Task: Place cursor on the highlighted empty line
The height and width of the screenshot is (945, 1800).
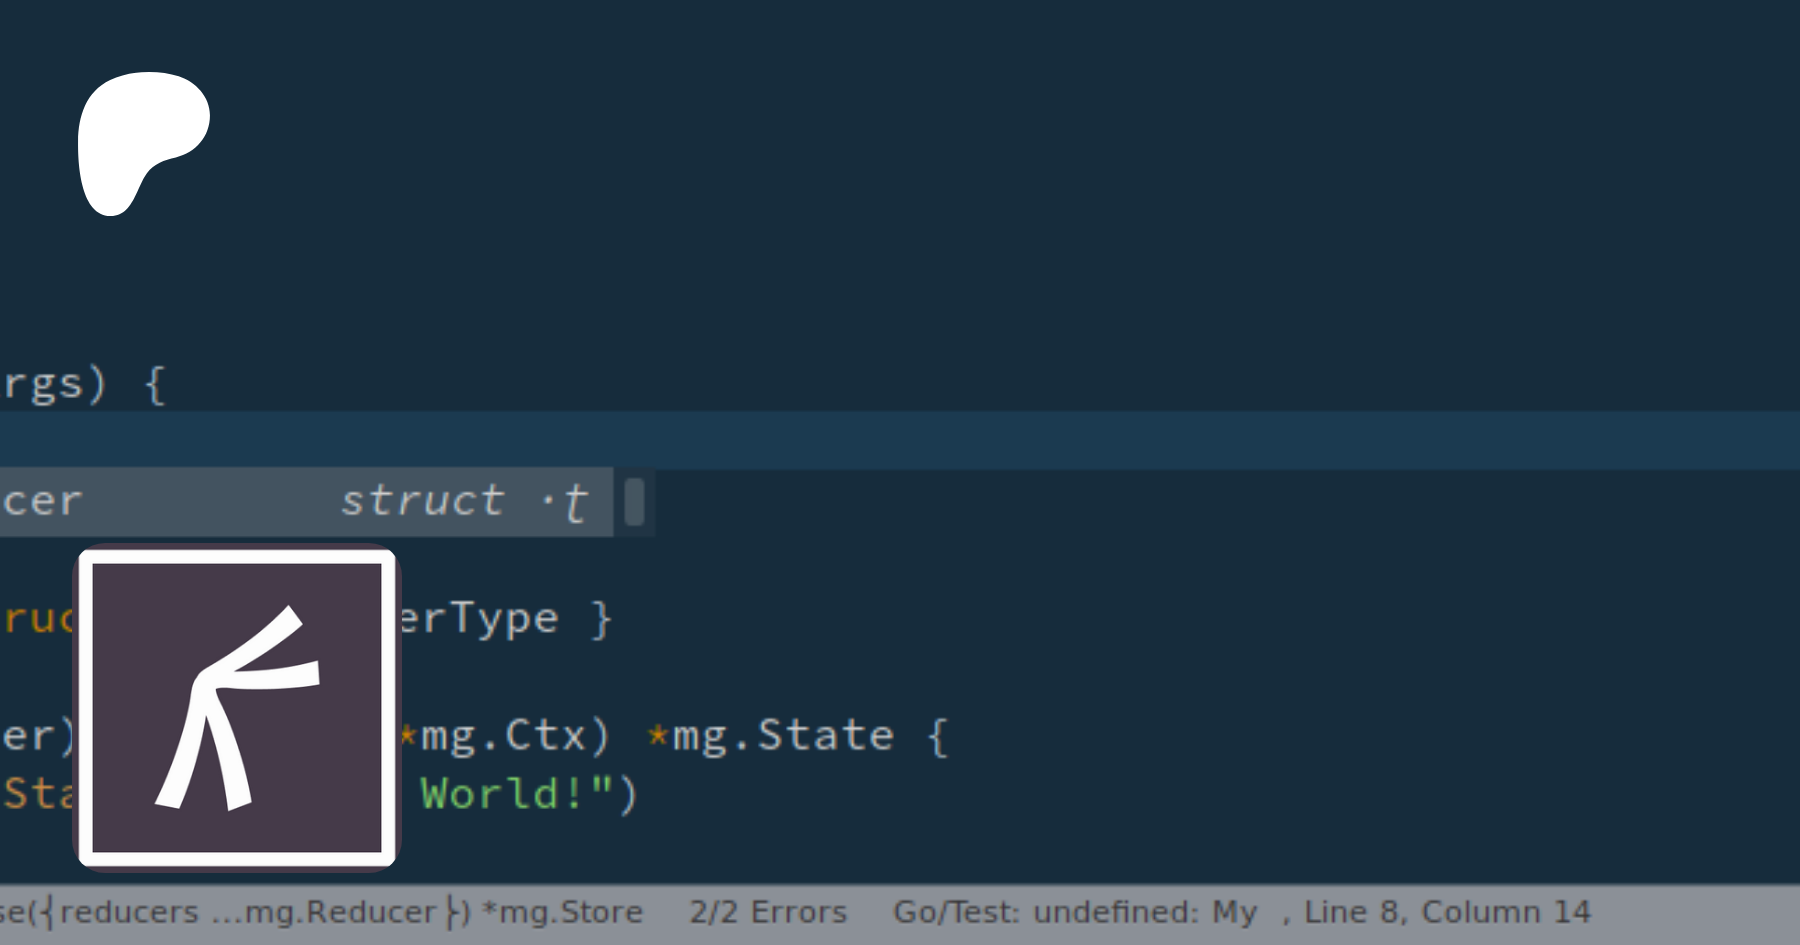Action: click(900, 440)
